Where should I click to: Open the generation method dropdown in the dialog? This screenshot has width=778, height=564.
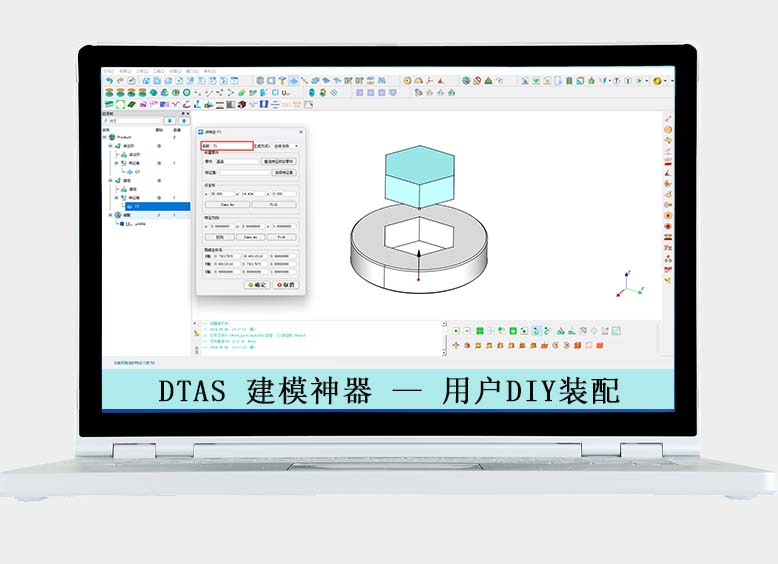tap(285, 146)
